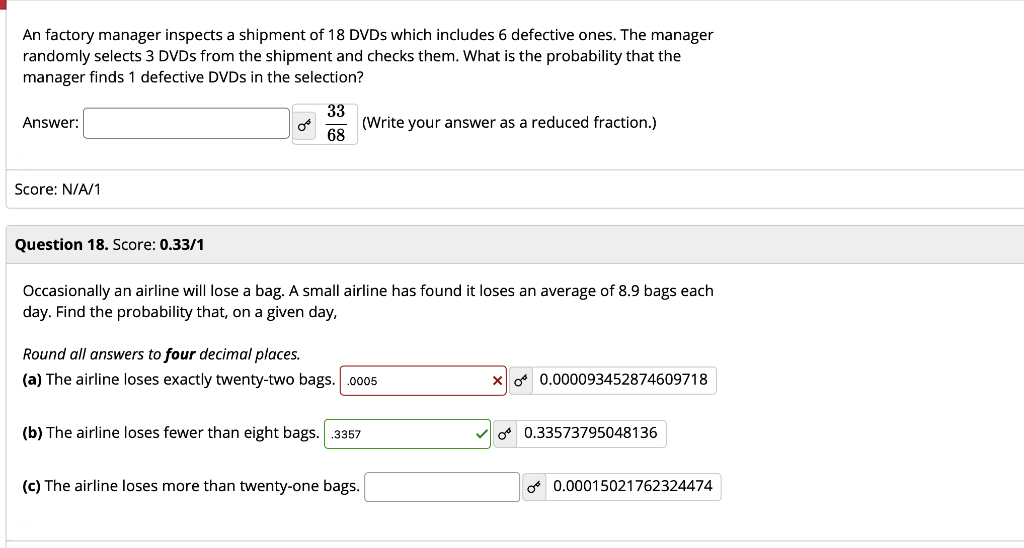1024x548 pixels.
Task: Click the 33/68 fraction answer key
Action: (336, 123)
